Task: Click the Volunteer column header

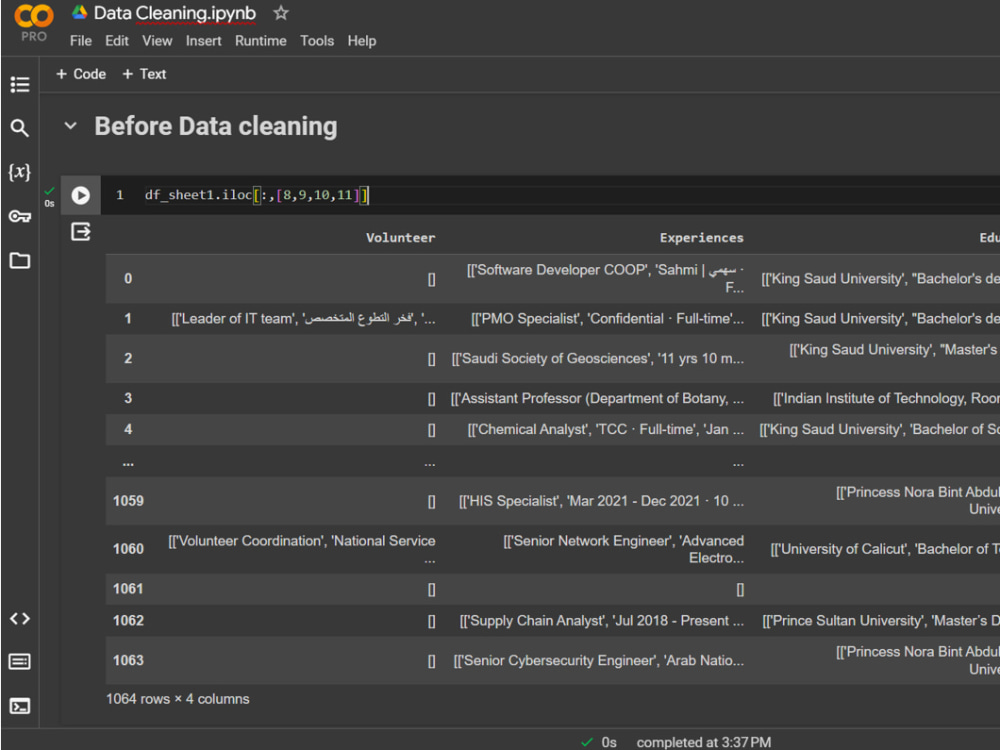Action: click(401, 238)
